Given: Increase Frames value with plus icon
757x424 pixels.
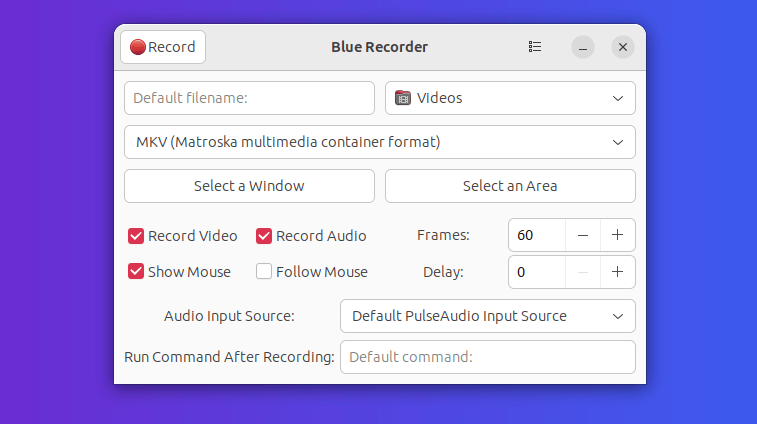Looking at the screenshot, I should tap(618, 235).
